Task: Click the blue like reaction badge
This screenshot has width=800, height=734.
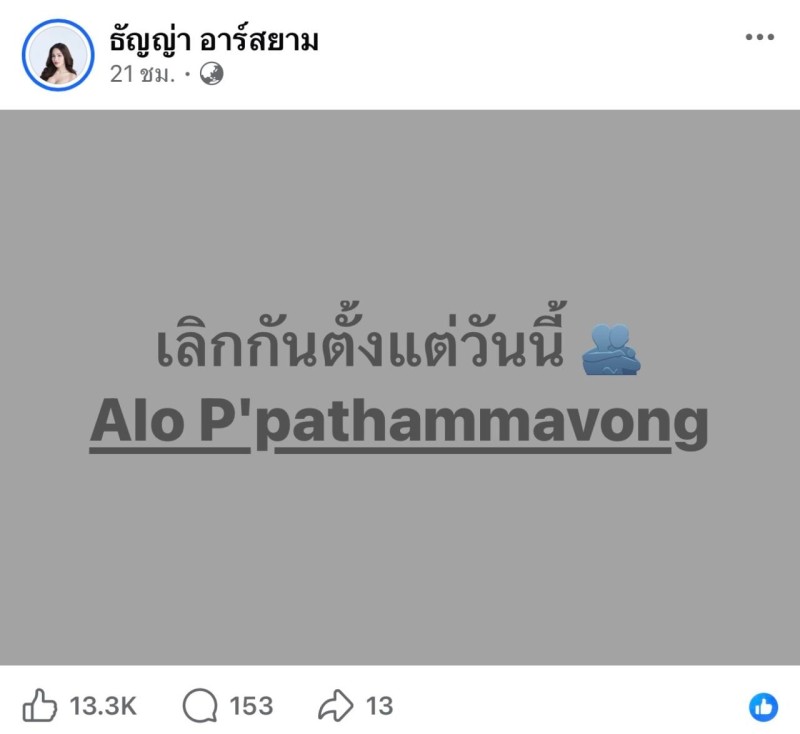Action: [763, 707]
